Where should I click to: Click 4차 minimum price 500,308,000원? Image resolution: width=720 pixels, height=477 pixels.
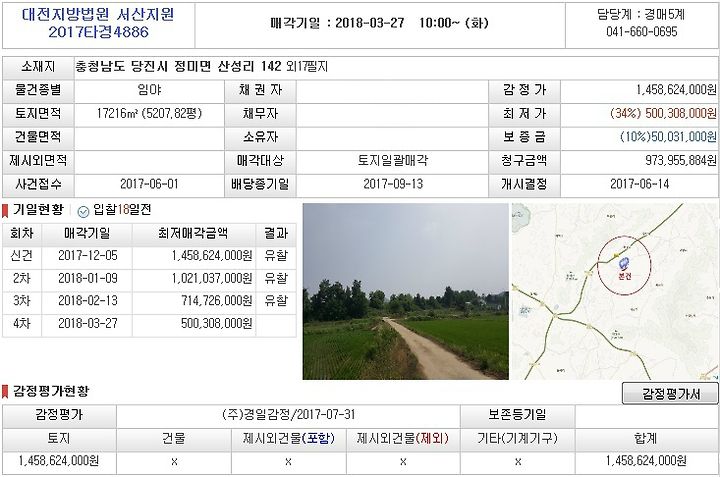pyautogui.click(x=217, y=323)
